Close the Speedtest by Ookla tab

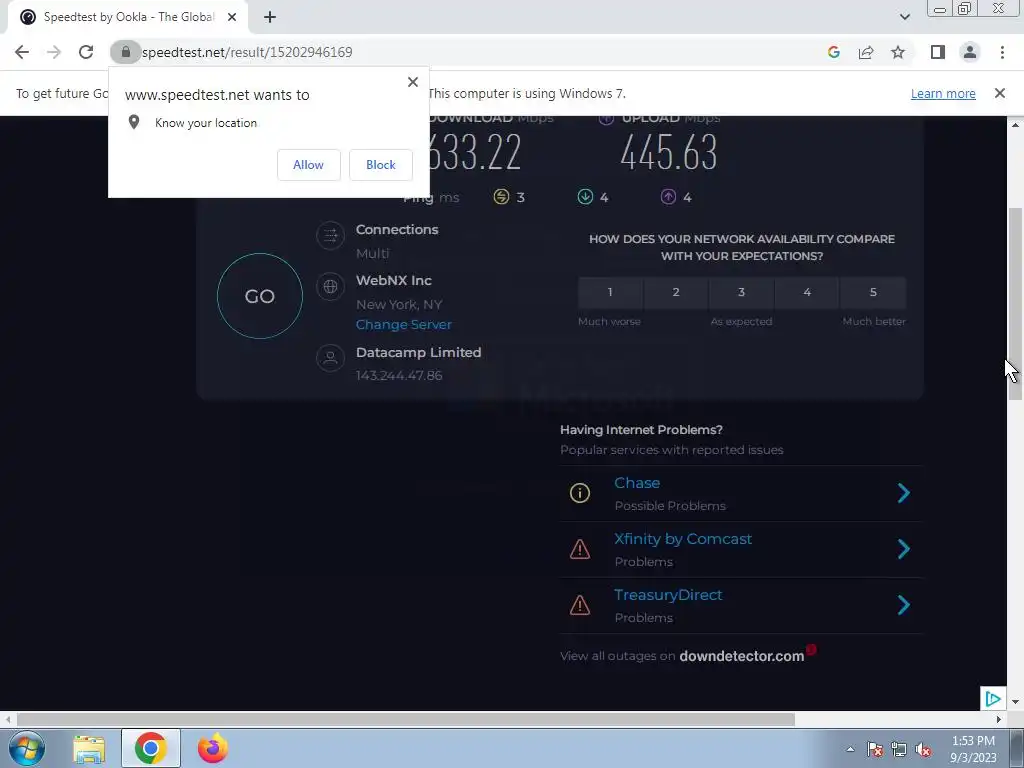point(232,17)
